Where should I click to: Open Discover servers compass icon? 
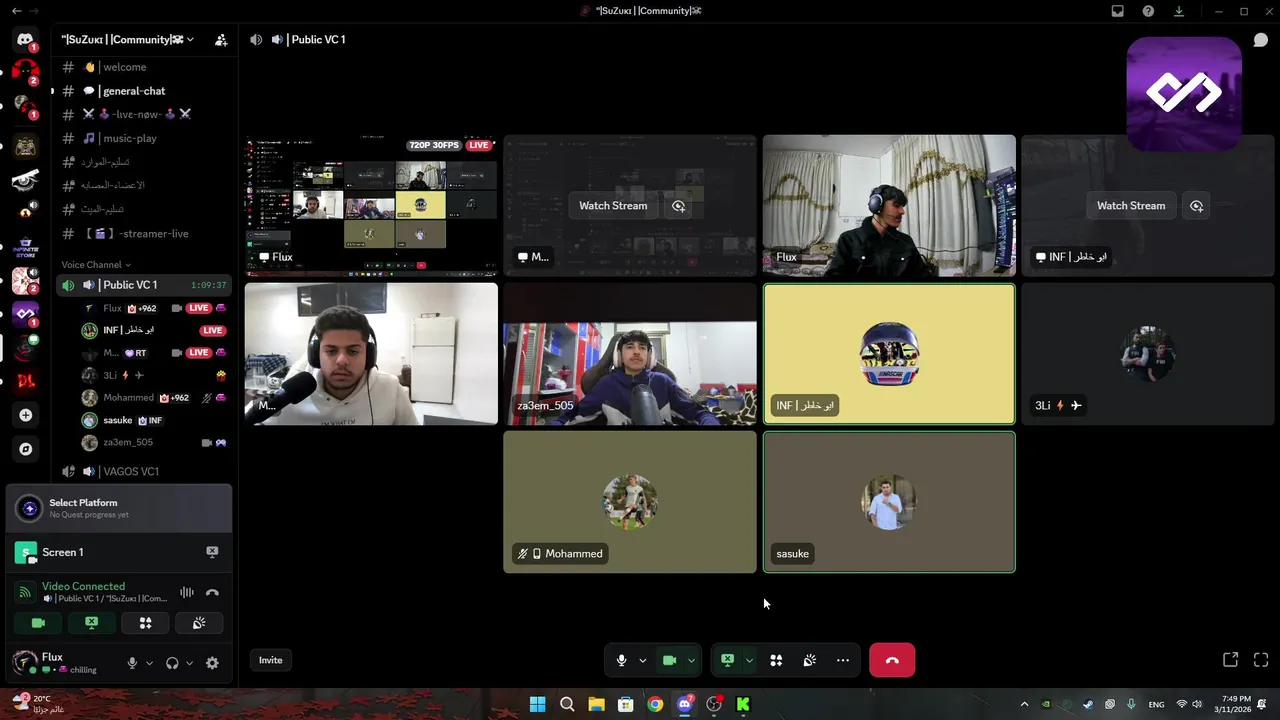25,449
